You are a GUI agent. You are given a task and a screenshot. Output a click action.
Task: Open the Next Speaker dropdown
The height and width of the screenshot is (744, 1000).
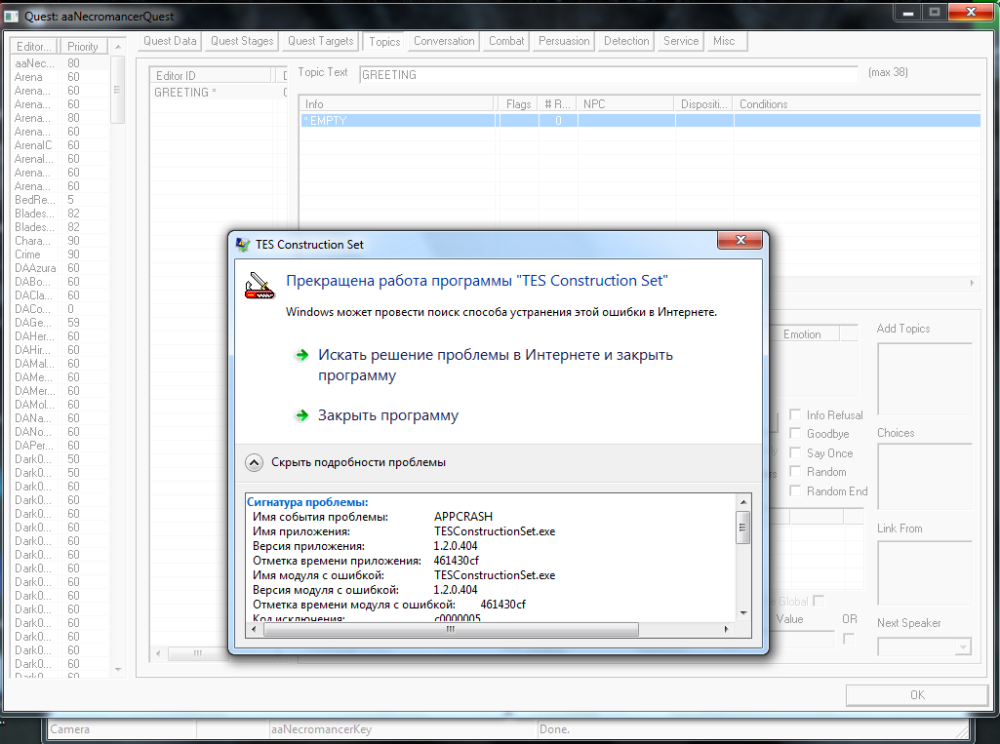(963, 647)
